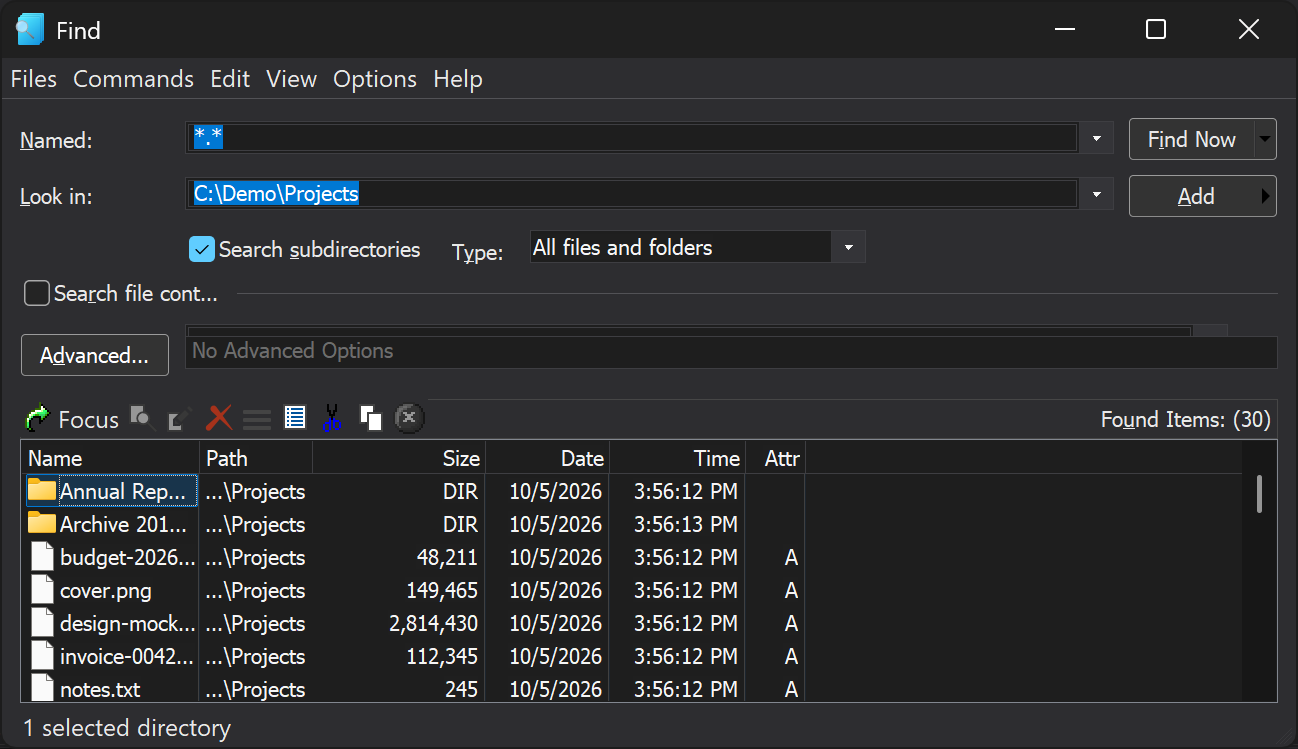Viewport: 1298px width, 749px height.
Task: Click the file icon of the invoice-0042 row
Action: 42,656
